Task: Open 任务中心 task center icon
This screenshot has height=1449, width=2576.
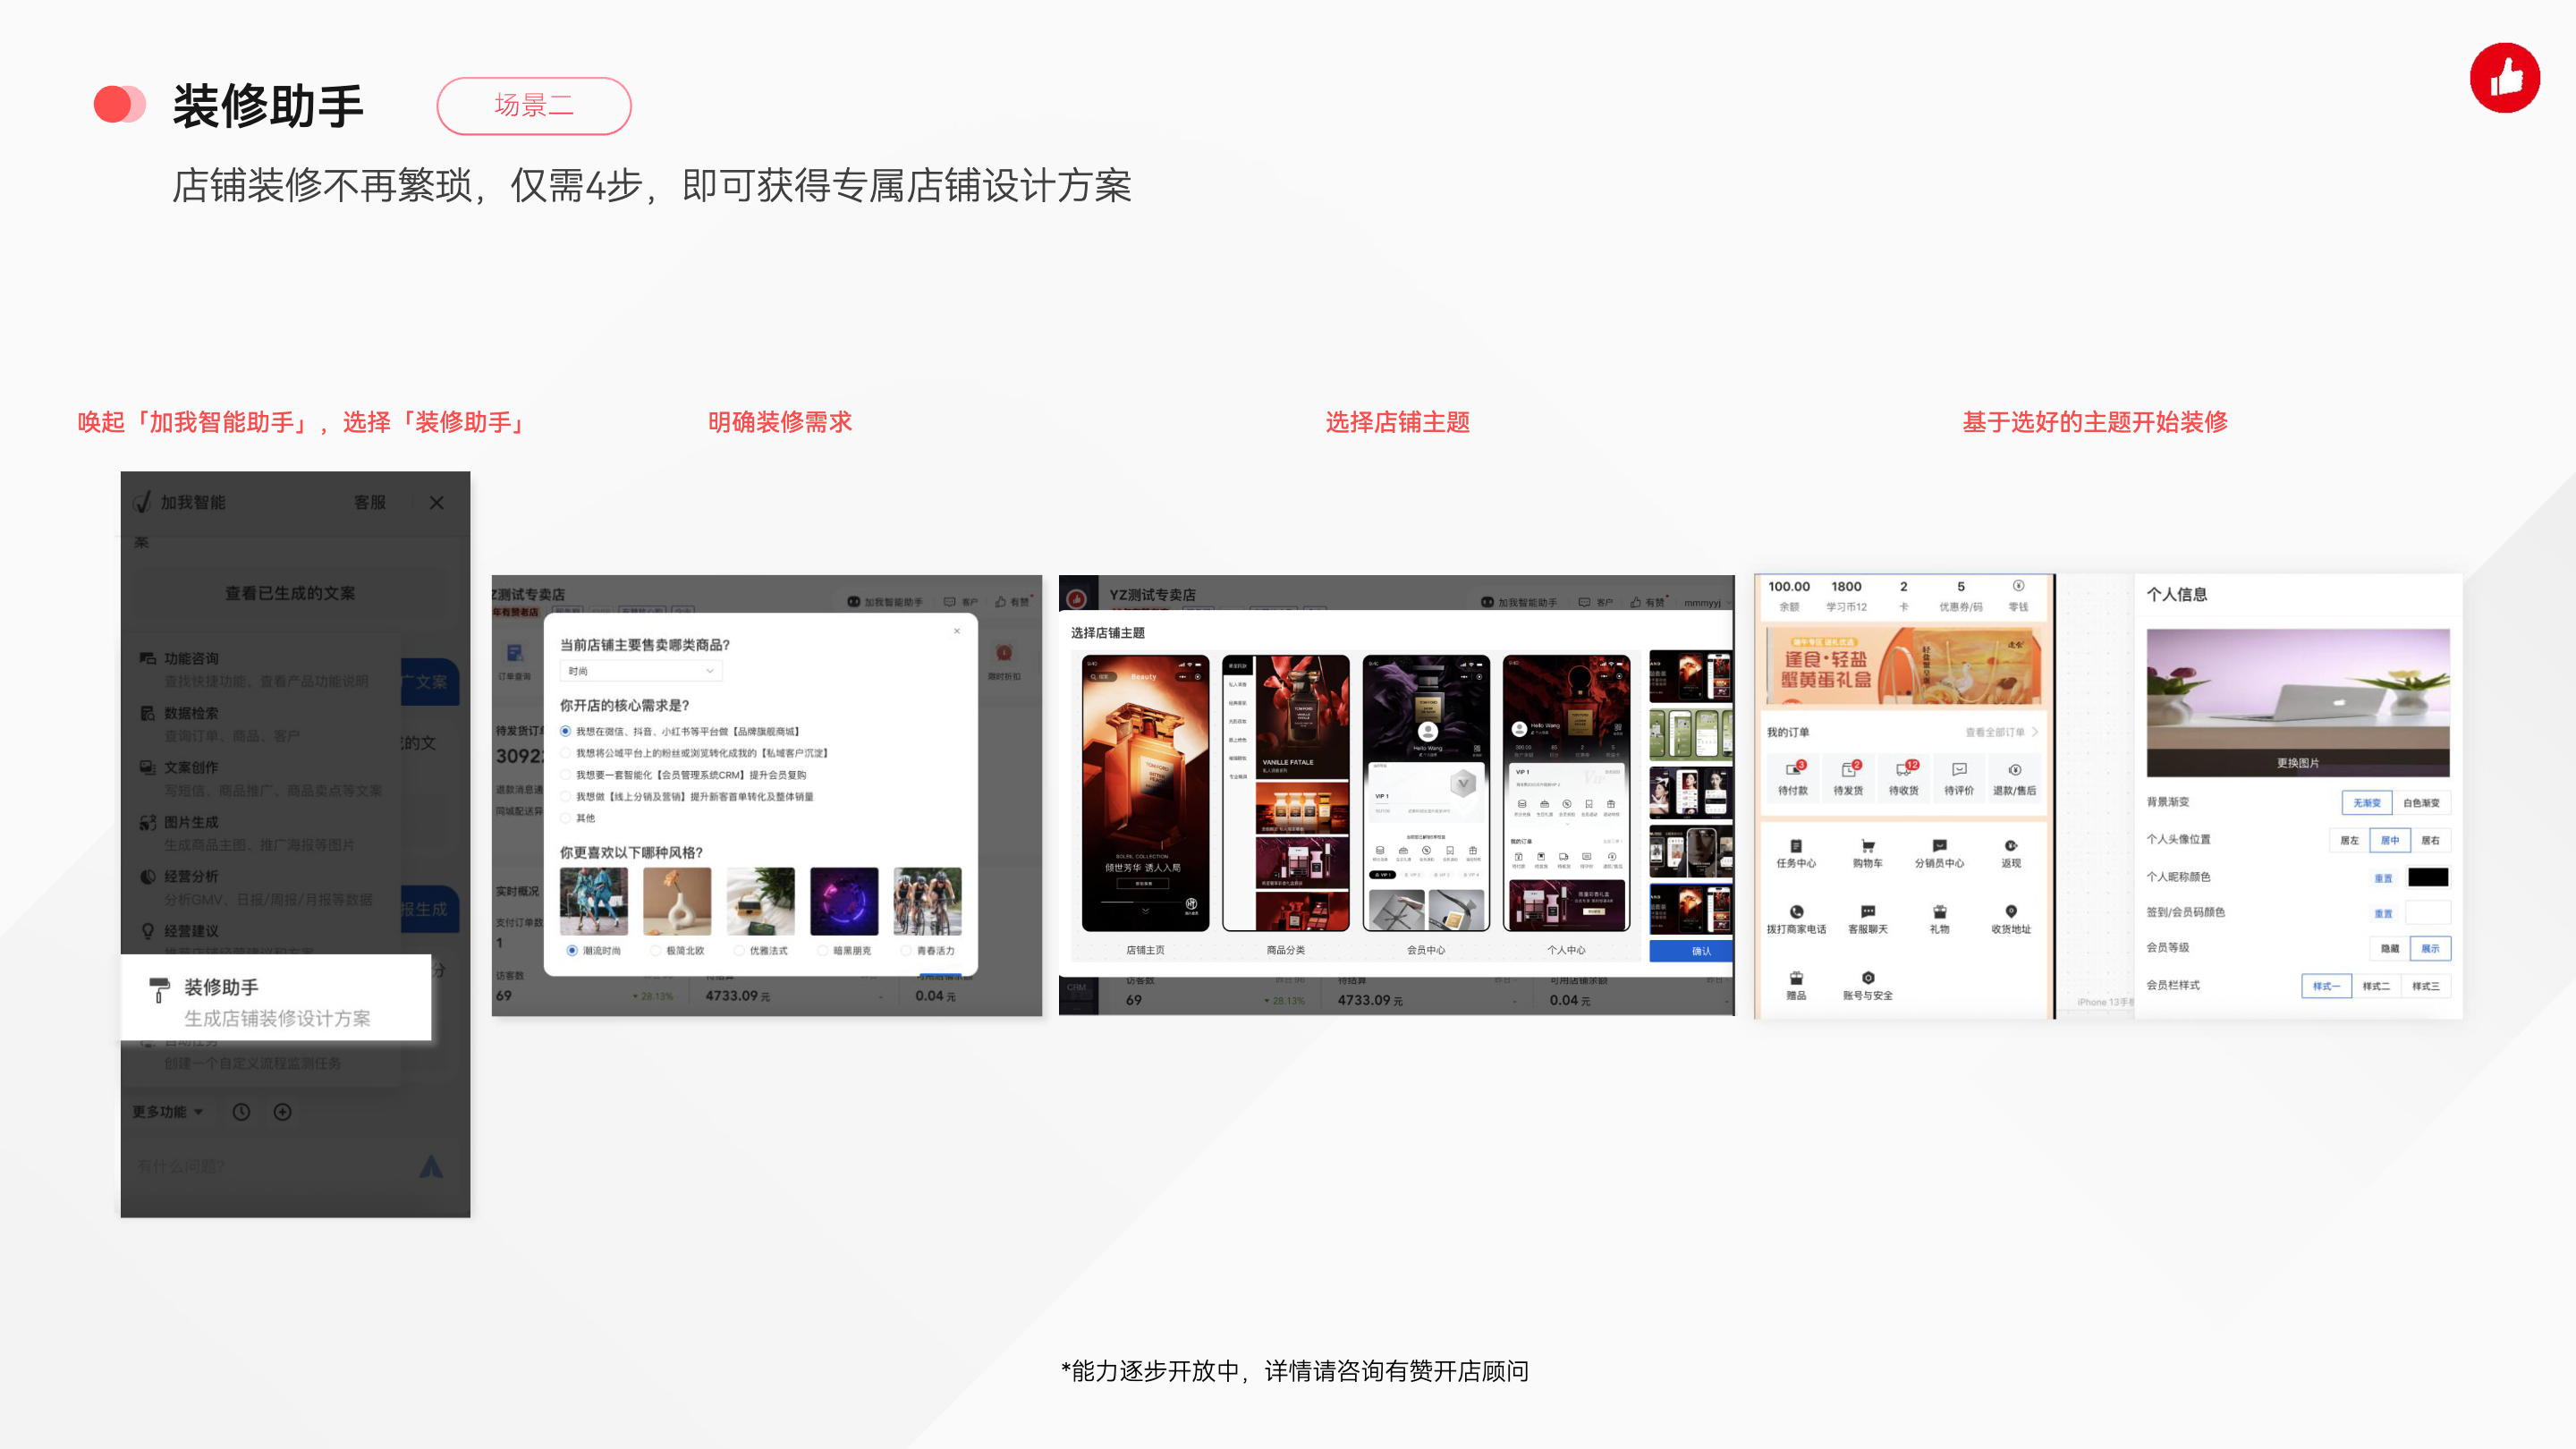Action: click(x=1796, y=846)
